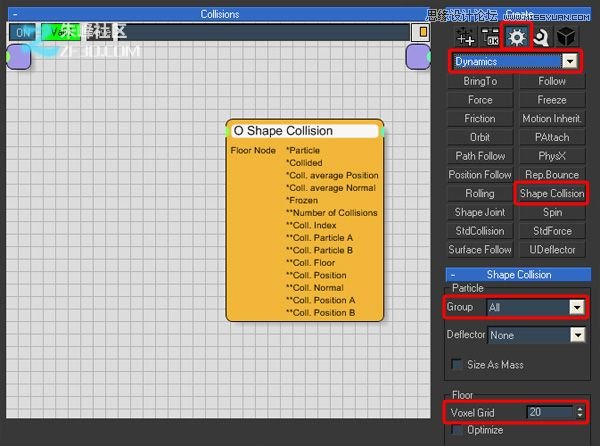The image size is (600, 446).
Task: Click the Rep.Bounce button
Action: click(552, 175)
